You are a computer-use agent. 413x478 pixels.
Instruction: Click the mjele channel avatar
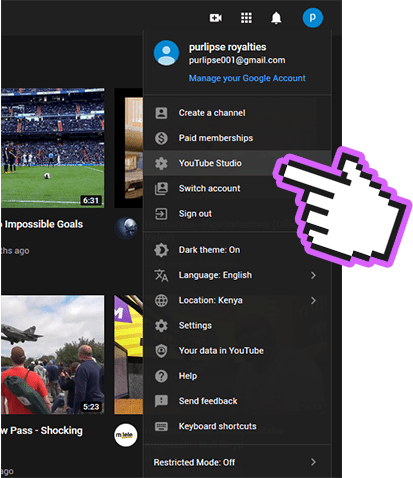tap(126, 435)
